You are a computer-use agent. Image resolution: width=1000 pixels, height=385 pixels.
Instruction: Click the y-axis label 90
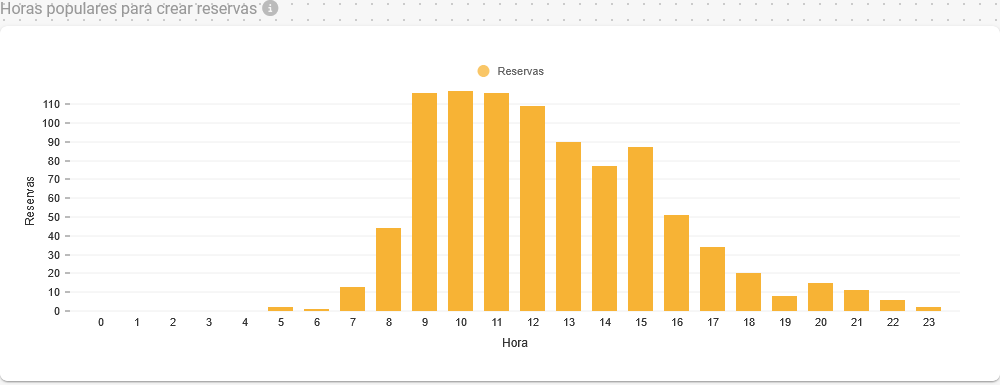point(55,142)
